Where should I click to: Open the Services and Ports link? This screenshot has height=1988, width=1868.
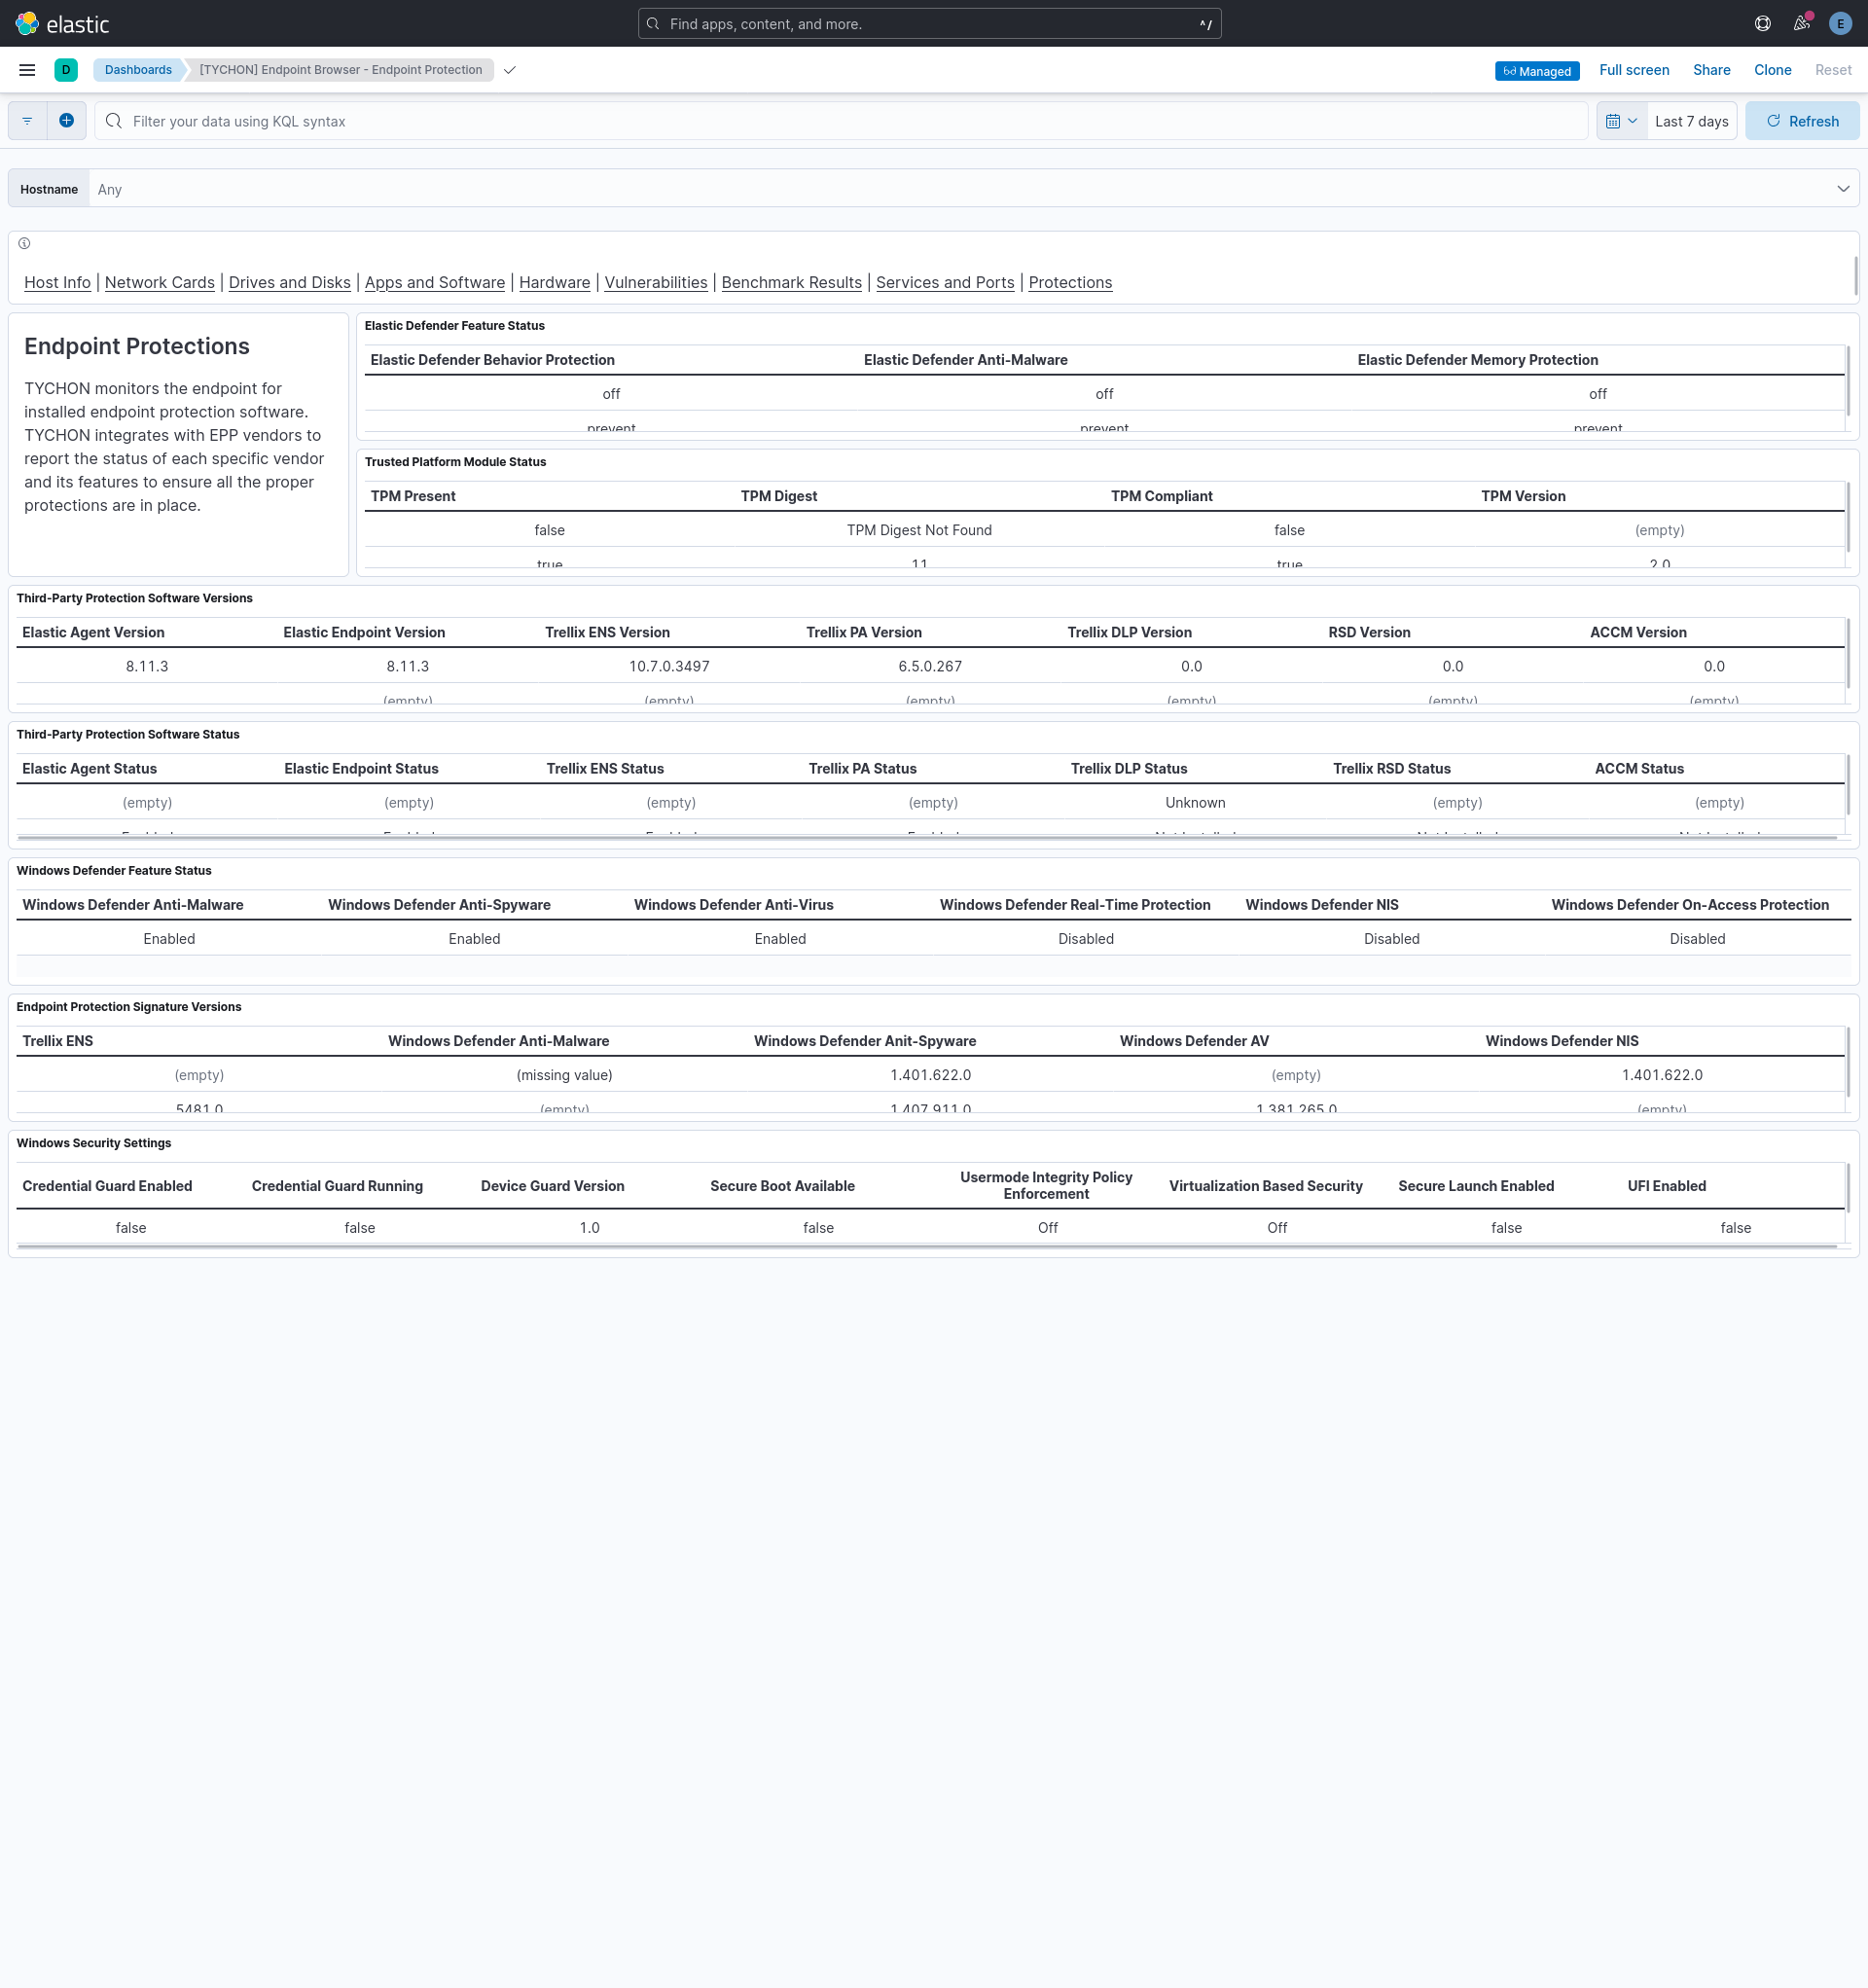click(x=945, y=283)
